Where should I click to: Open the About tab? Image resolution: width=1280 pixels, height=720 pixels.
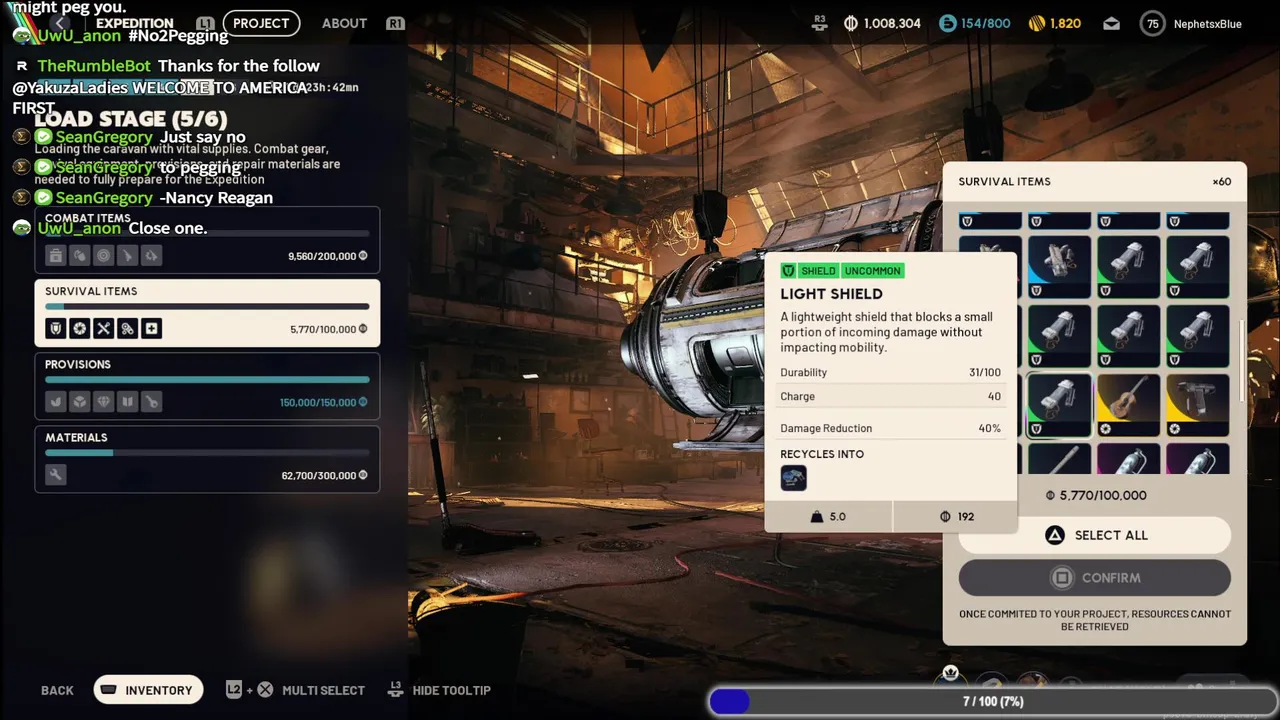(x=344, y=23)
